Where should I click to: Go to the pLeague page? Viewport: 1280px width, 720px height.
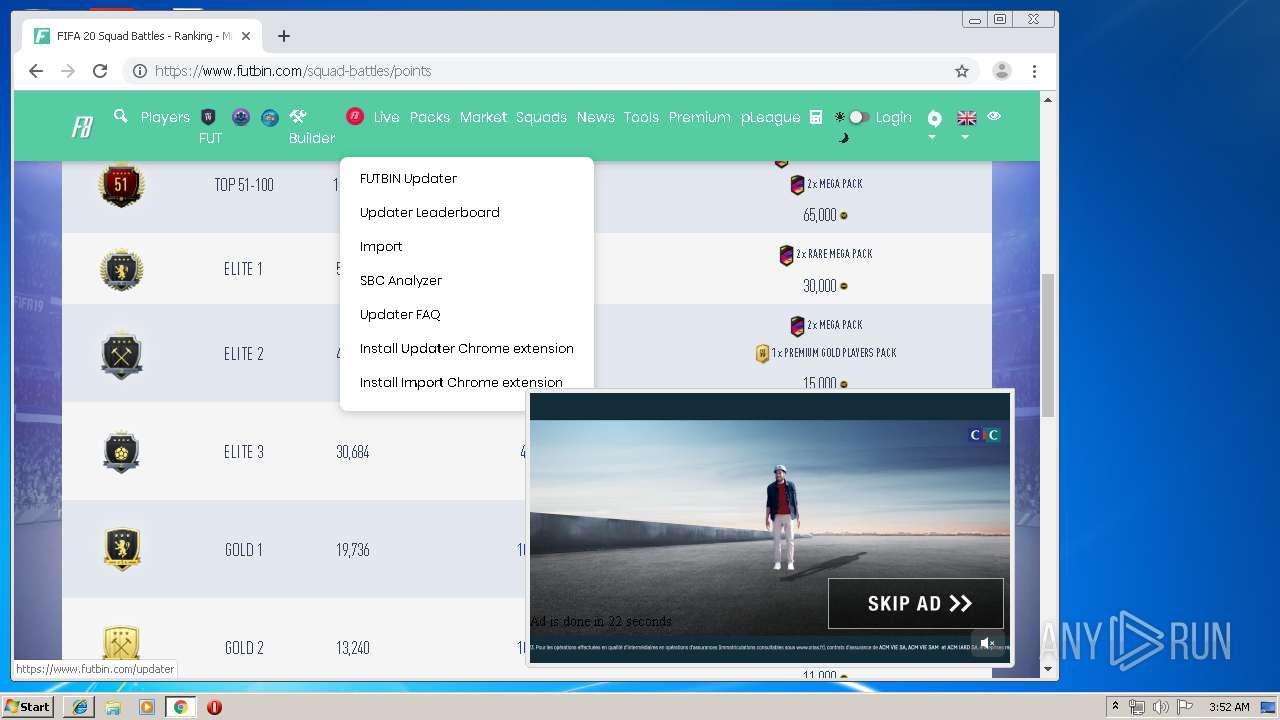point(770,117)
